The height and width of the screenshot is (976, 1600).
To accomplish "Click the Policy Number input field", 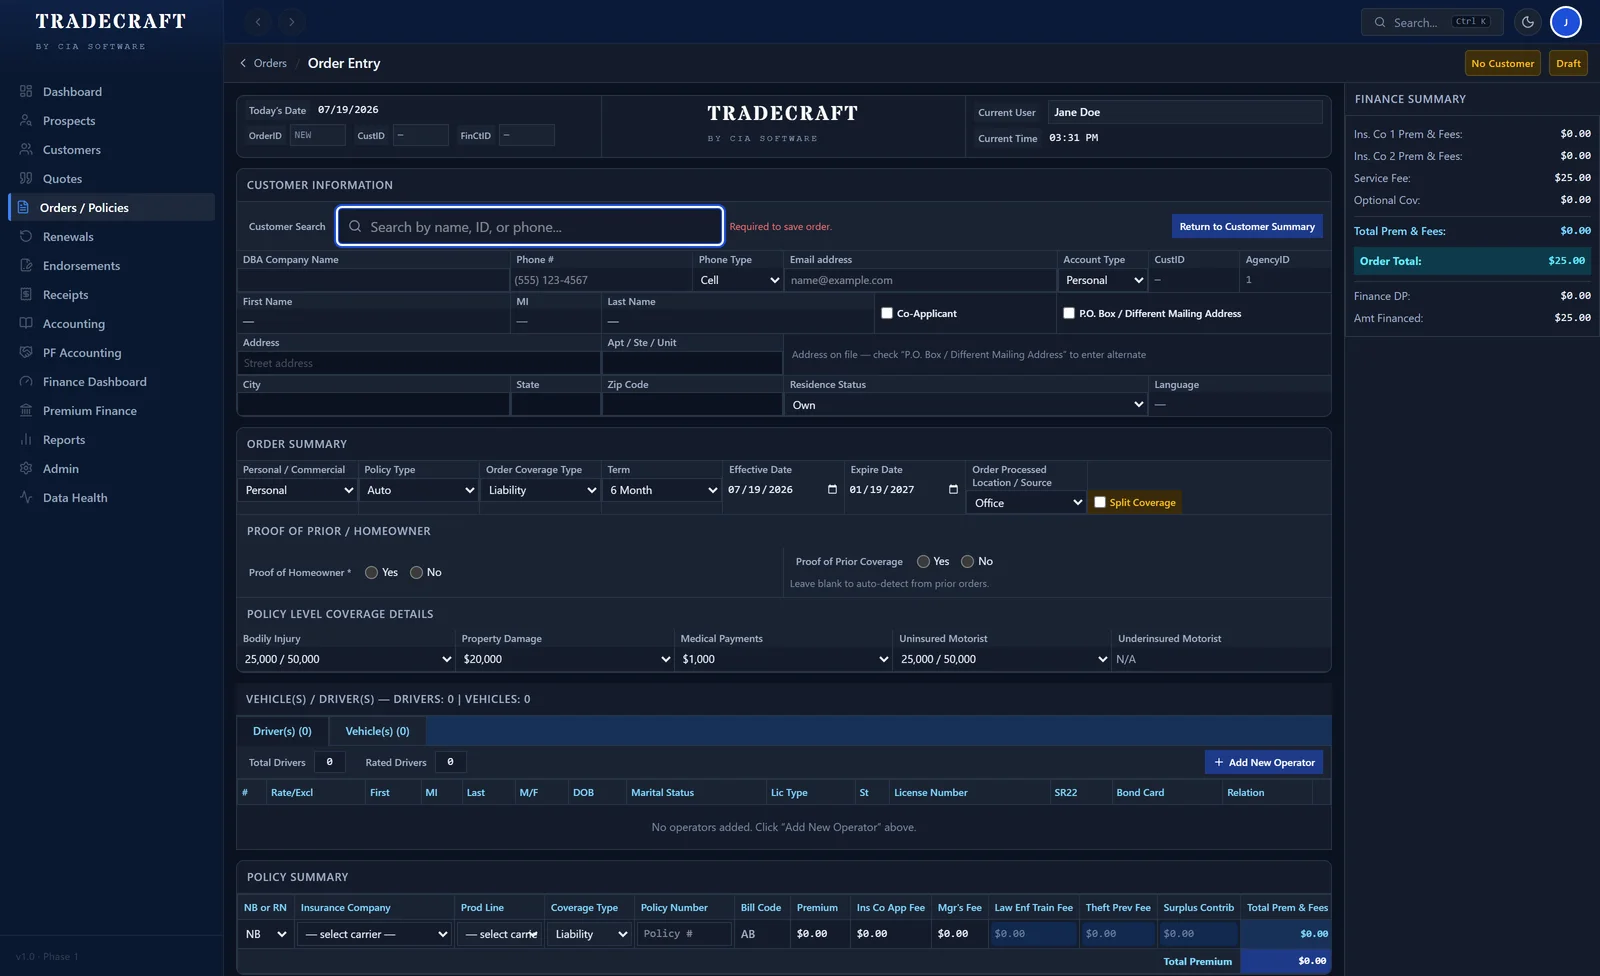I will tap(683, 934).
